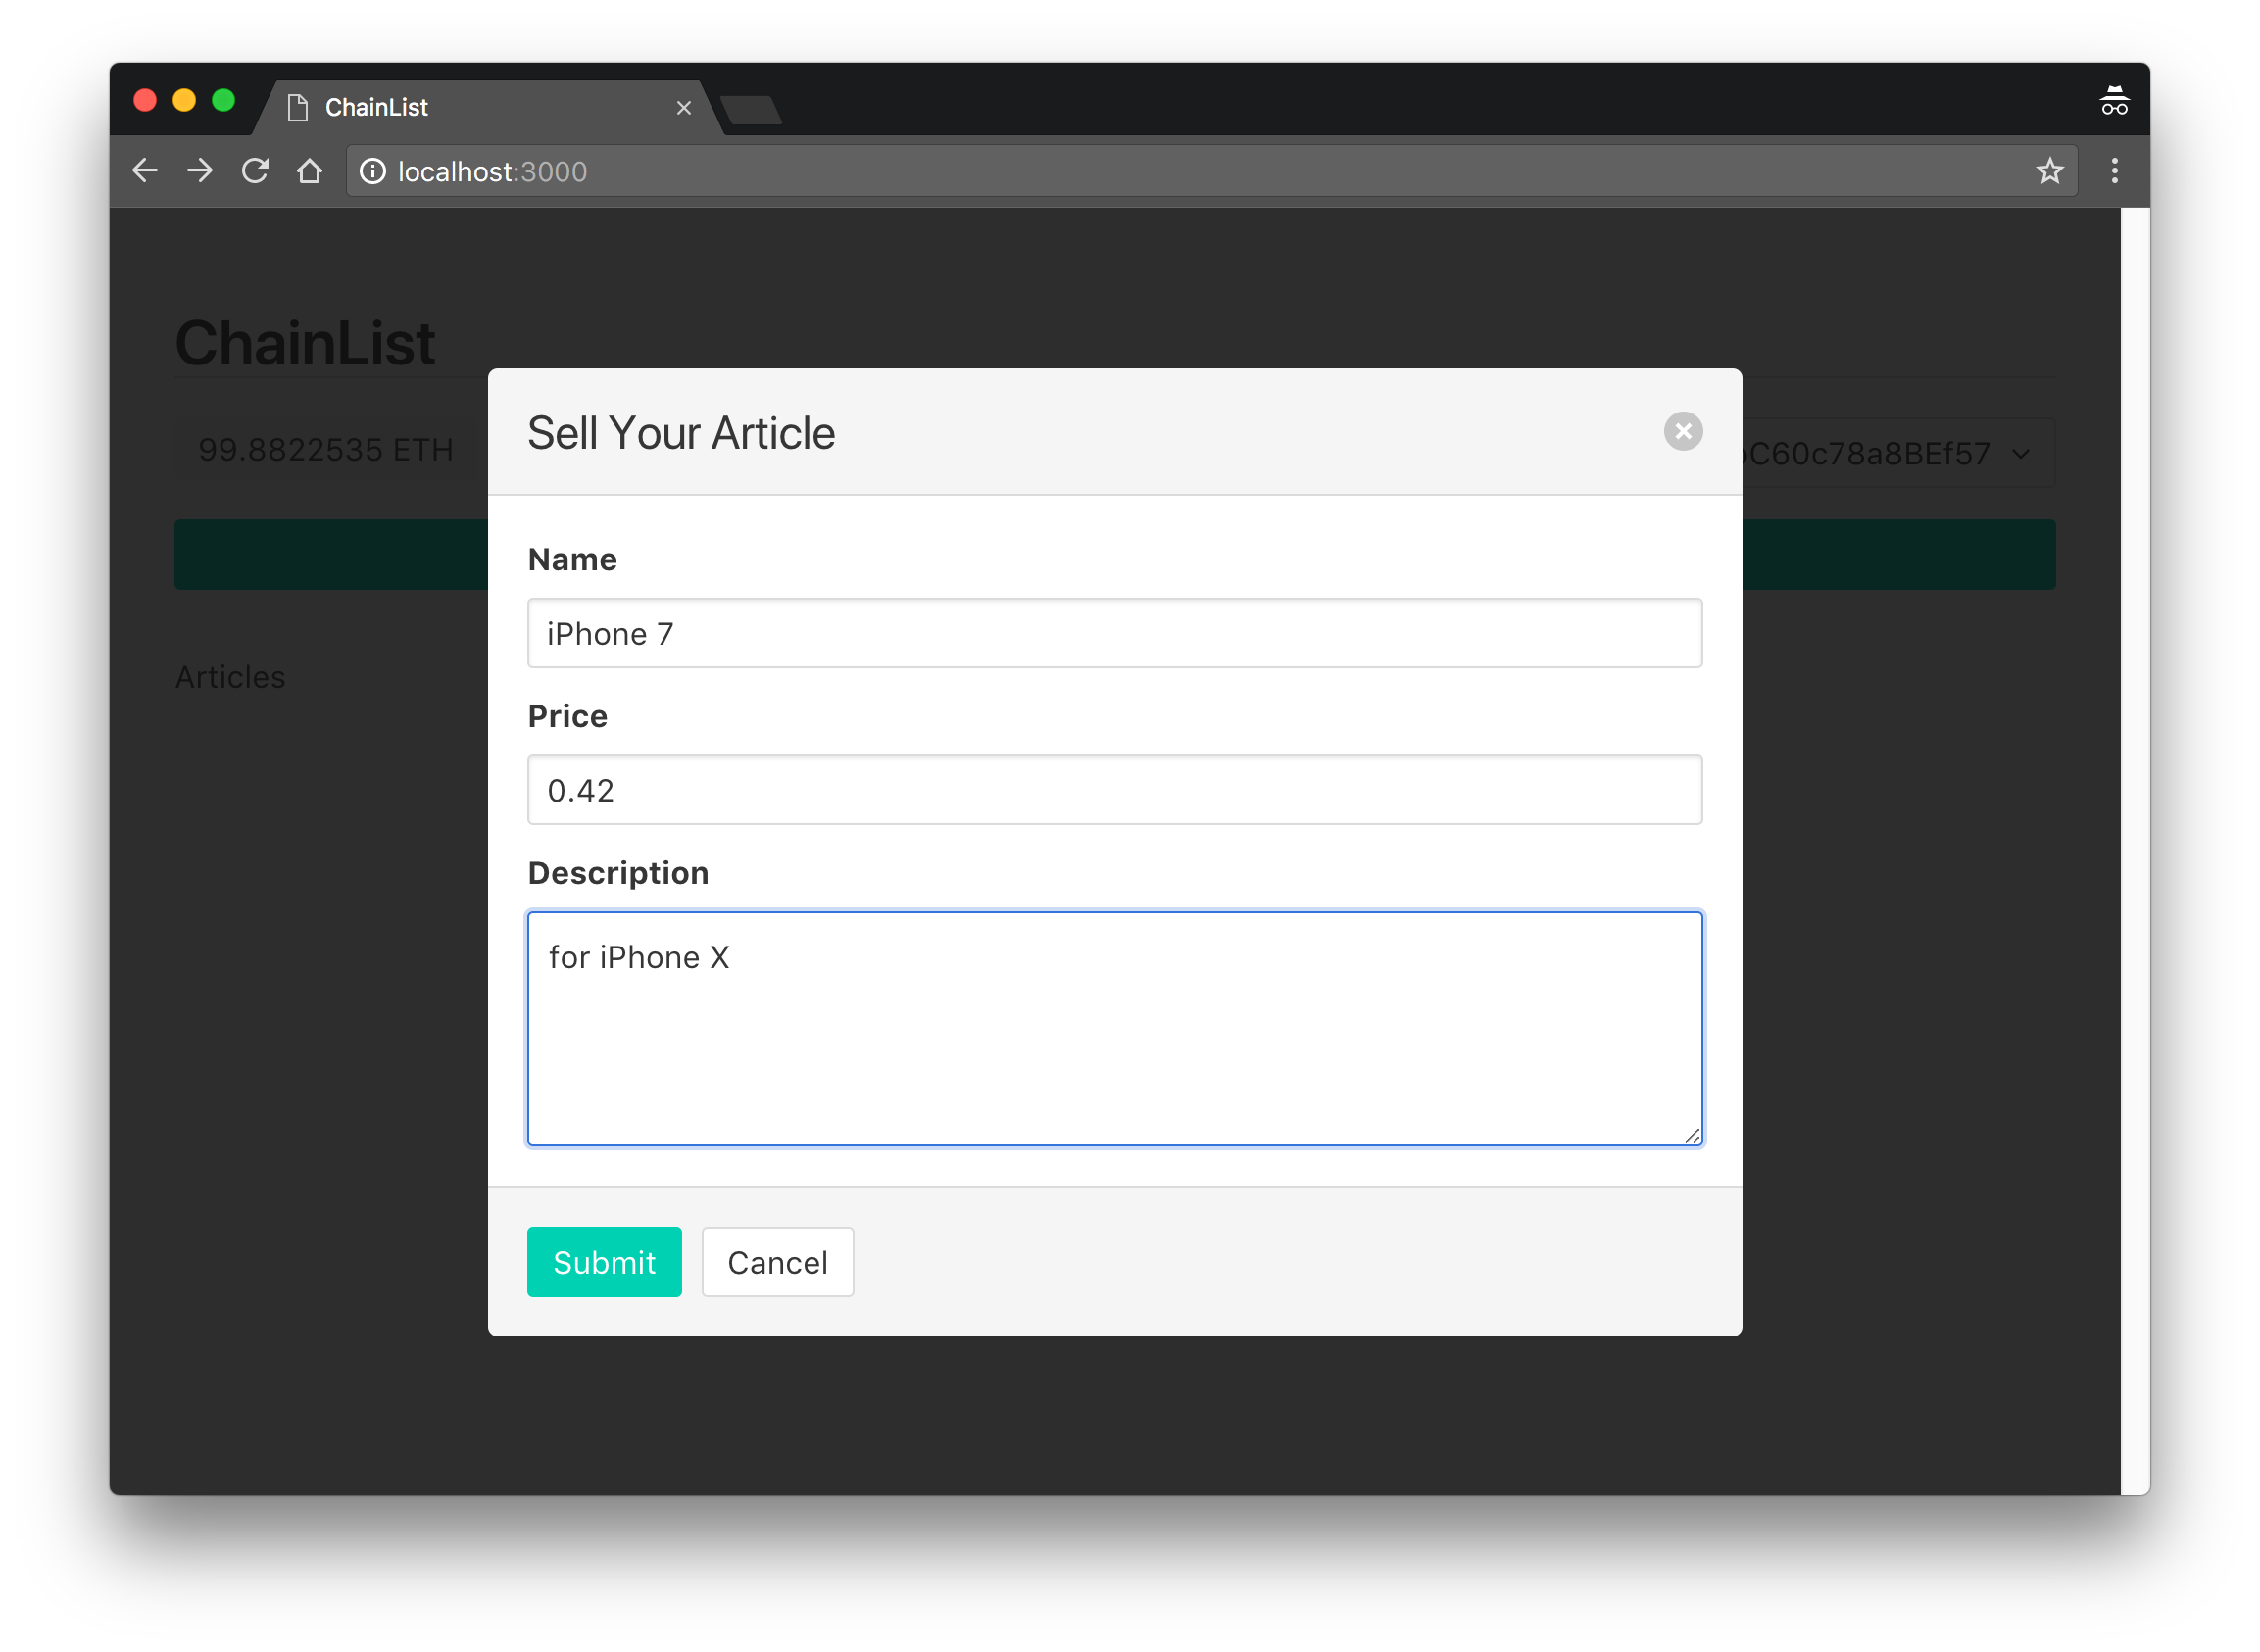This screenshot has width=2260, height=1652.
Task: Close the ChainList browser tab
Action: coord(684,108)
